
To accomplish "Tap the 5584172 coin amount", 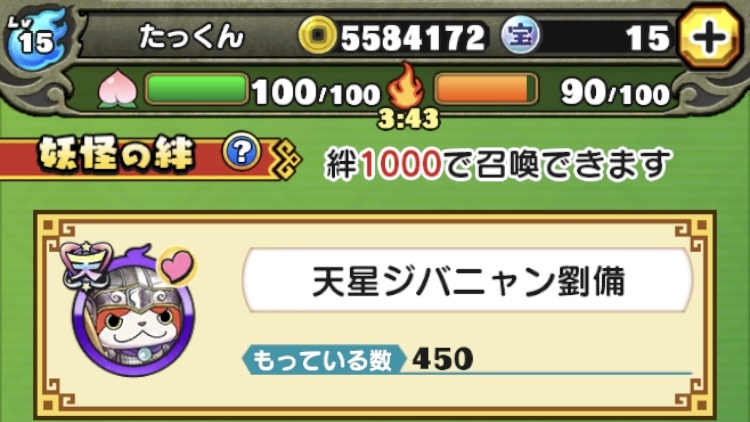I will pyautogui.click(x=413, y=37).
